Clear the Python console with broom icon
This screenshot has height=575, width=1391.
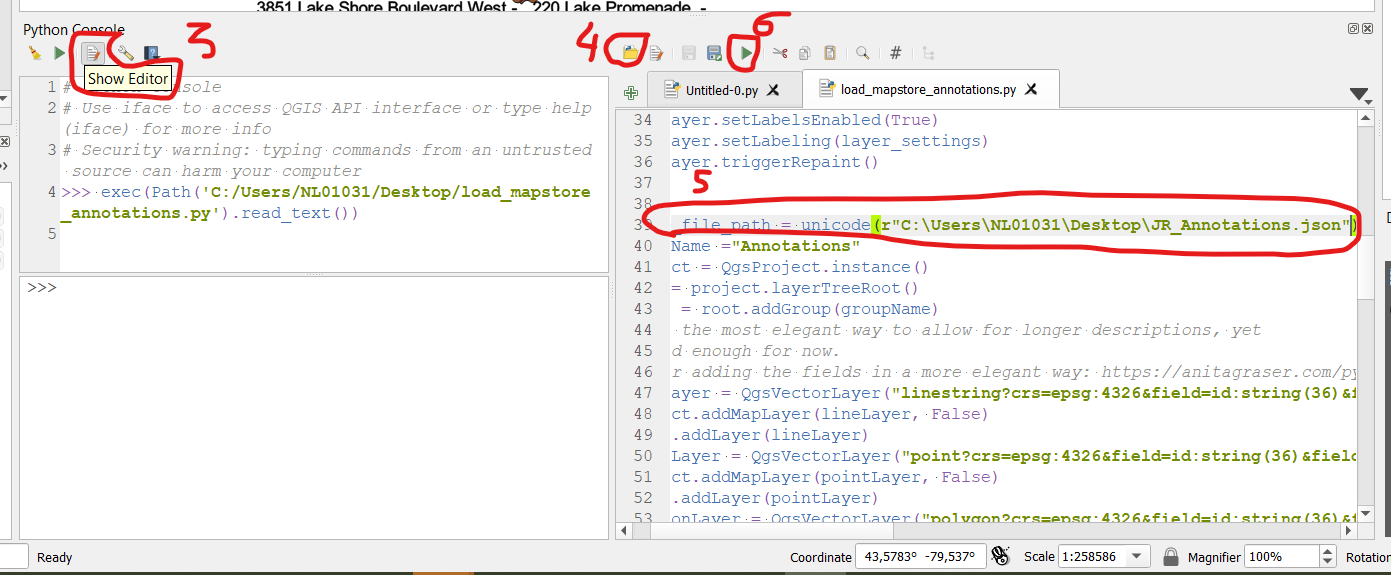(35, 53)
